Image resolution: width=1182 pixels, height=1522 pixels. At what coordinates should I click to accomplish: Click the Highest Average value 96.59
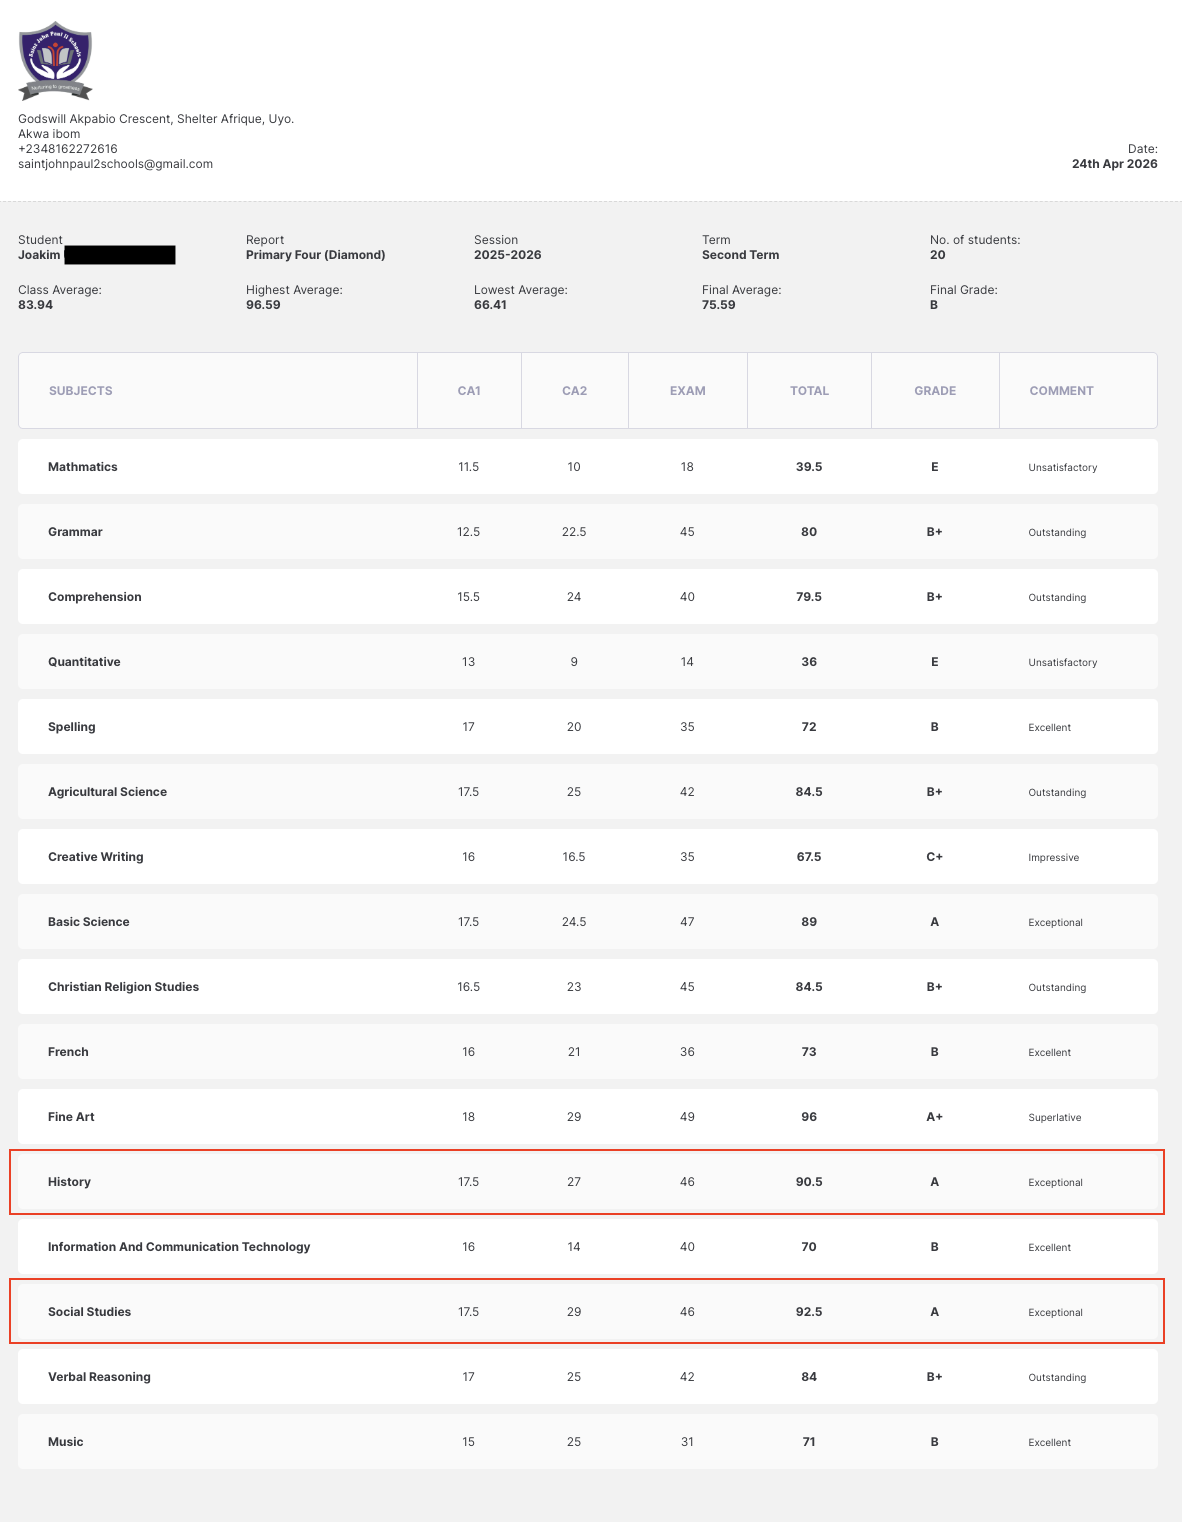263,305
